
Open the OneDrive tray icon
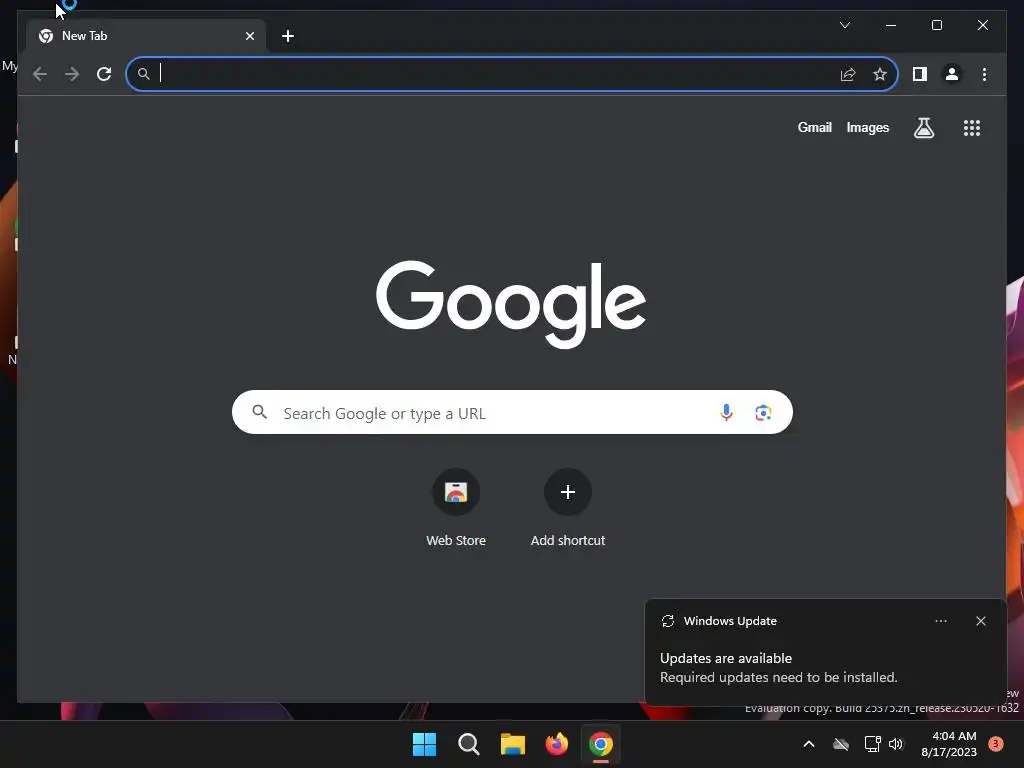840,744
